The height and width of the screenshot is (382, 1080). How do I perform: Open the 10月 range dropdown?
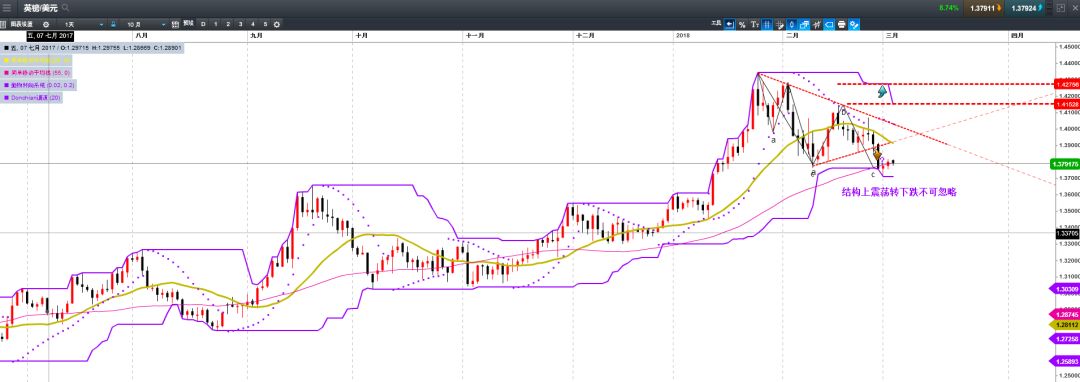tap(145, 24)
